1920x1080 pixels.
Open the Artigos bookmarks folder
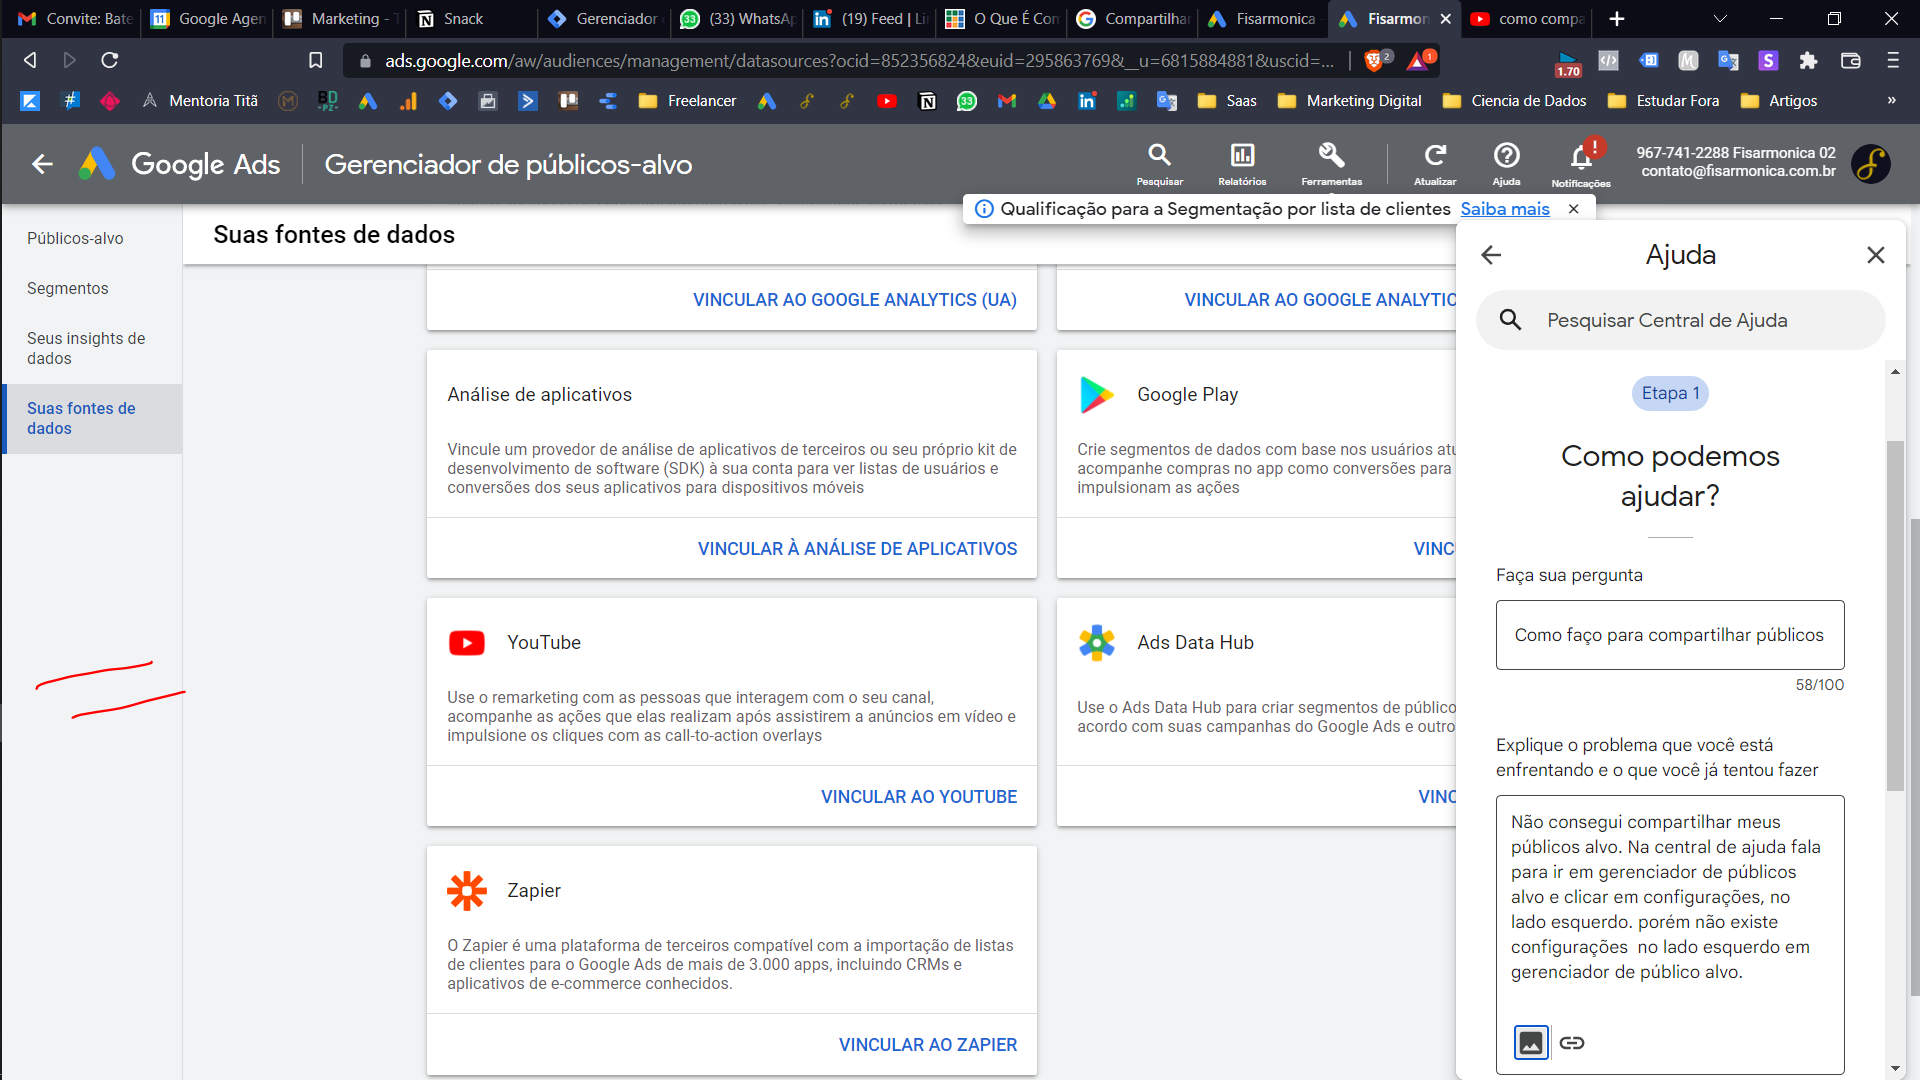coord(1779,101)
